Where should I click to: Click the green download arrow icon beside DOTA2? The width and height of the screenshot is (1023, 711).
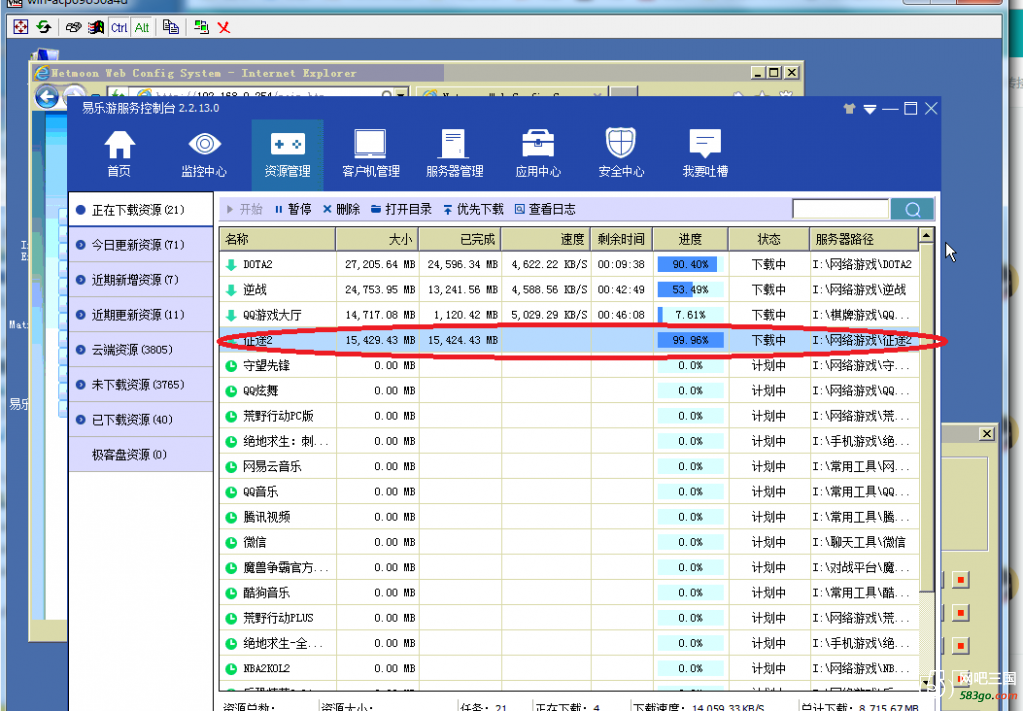point(231,265)
